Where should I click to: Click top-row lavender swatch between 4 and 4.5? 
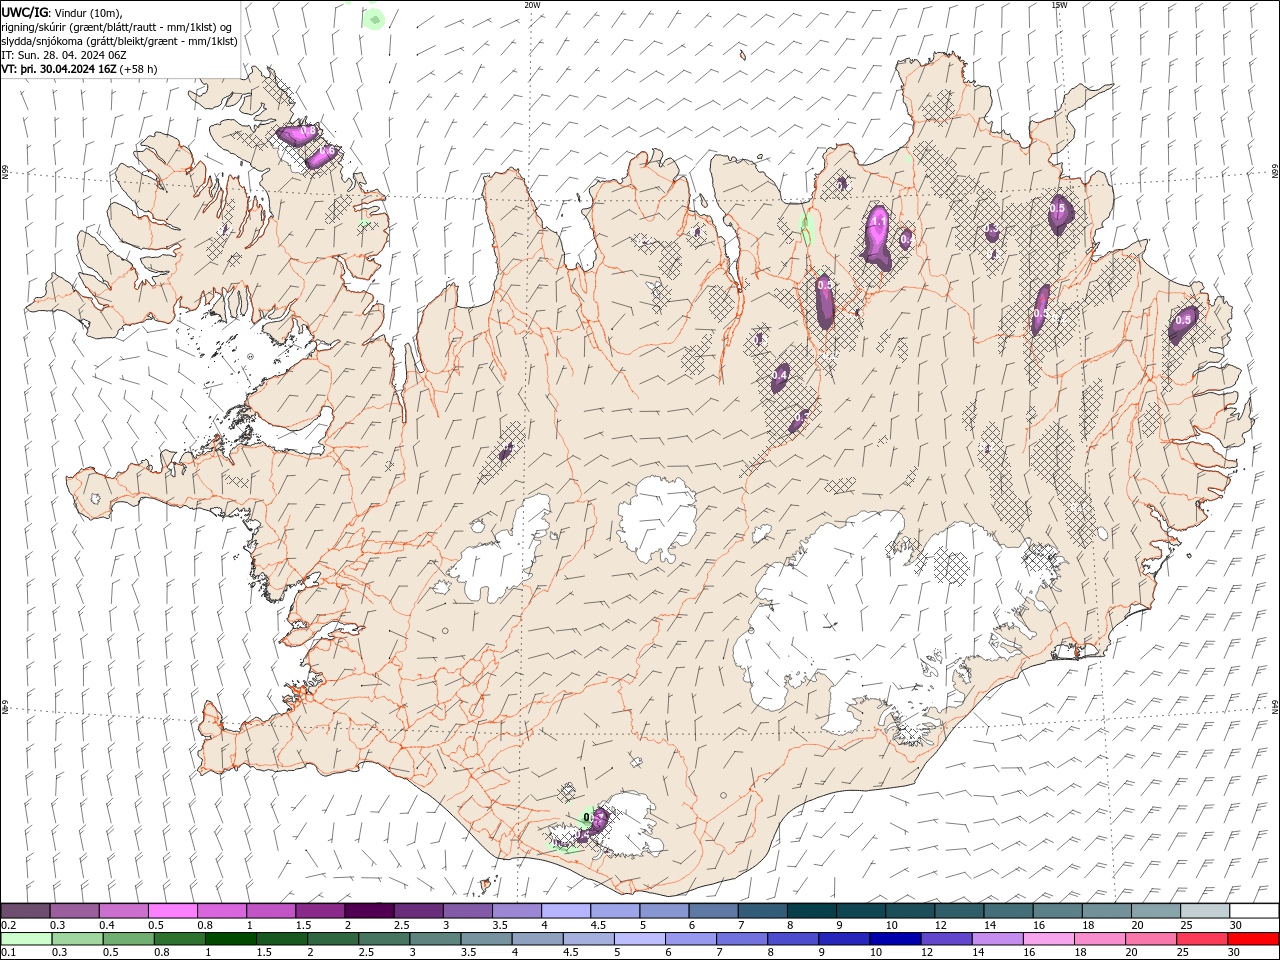(x=565, y=910)
